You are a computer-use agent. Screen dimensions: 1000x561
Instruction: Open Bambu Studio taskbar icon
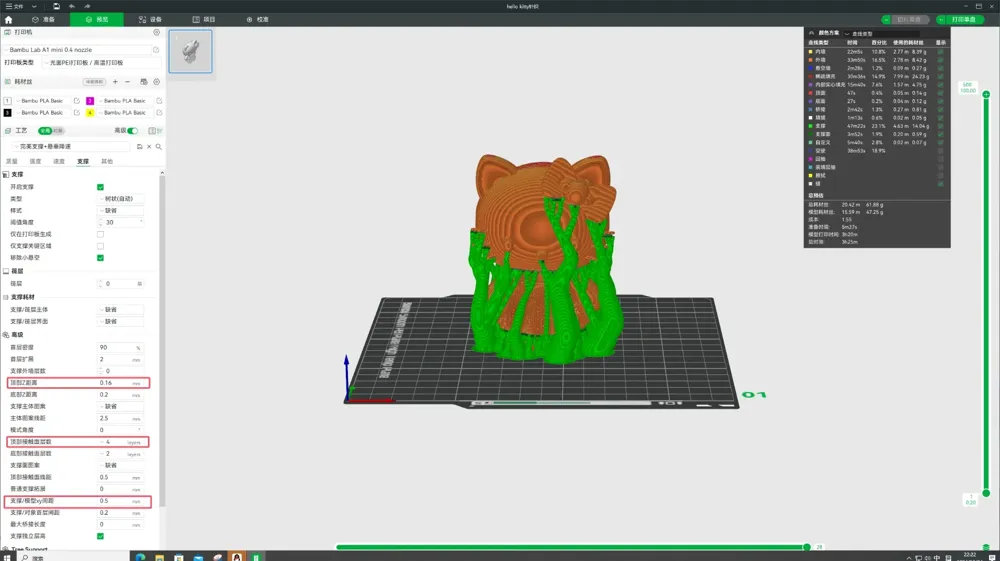pyautogui.click(x=256, y=557)
